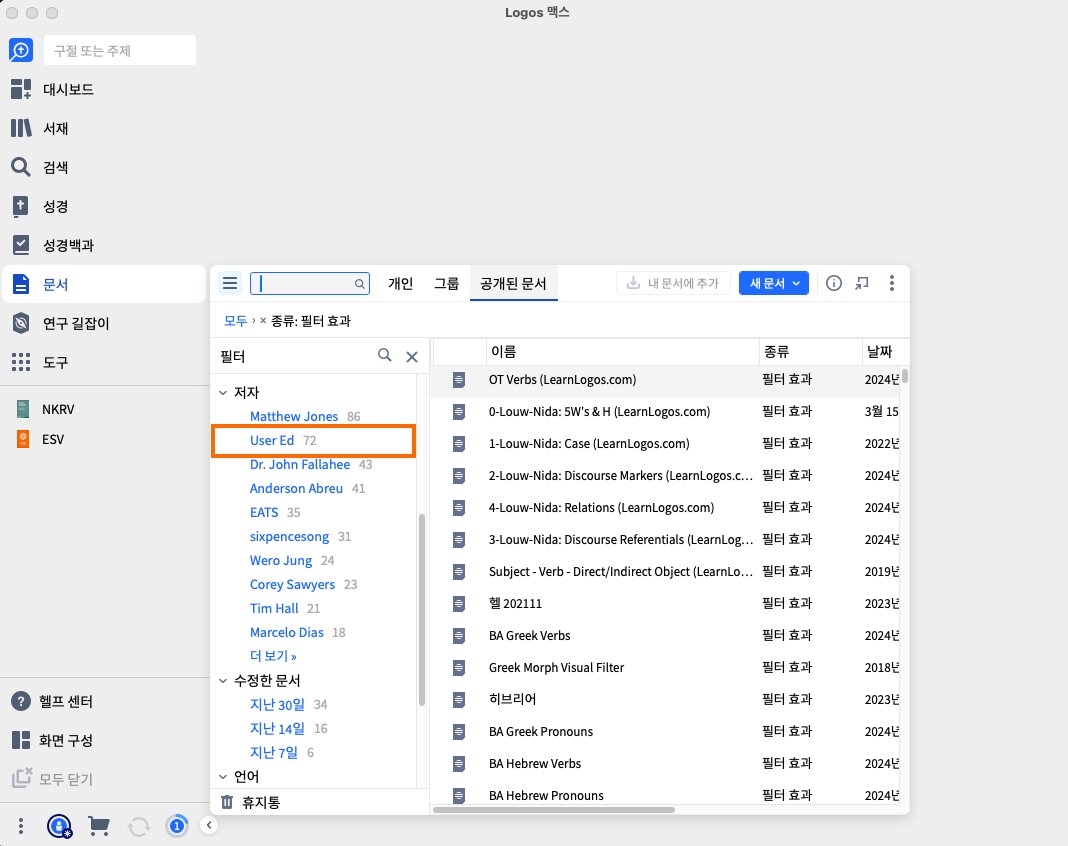Screen dimensions: 1068x846
Task: Open the notifications badge showing 1
Action: pyautogui.click(x=177, y=826)
